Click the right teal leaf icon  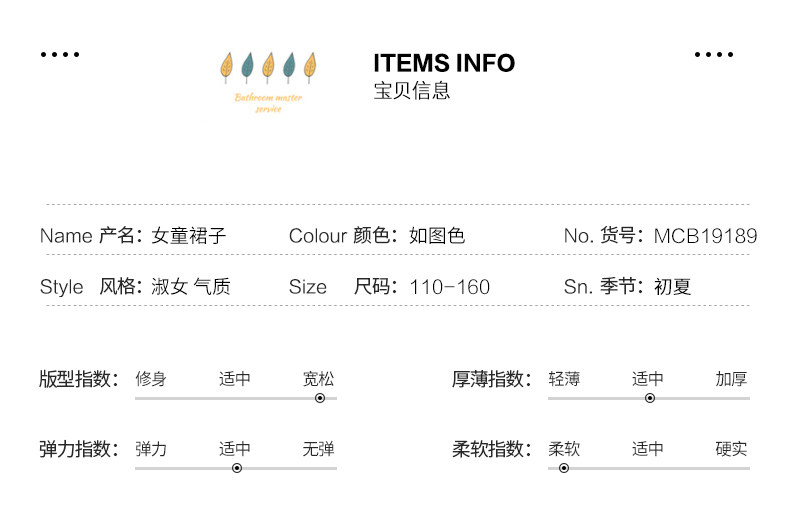289,66
